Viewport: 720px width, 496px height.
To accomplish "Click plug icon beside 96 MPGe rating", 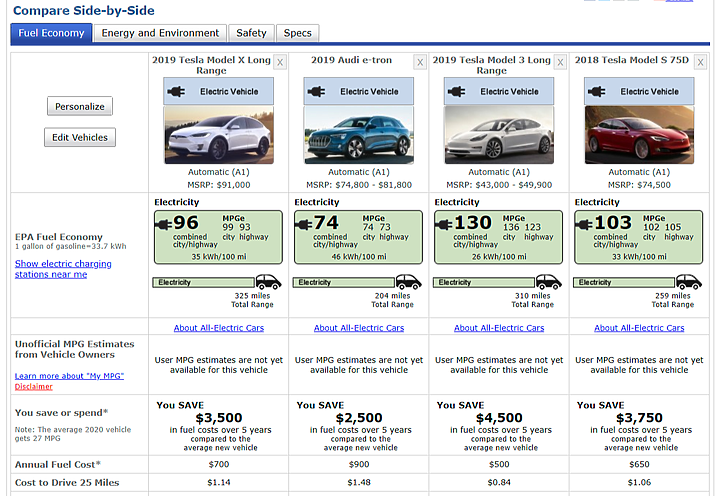I will coord(163,225).
